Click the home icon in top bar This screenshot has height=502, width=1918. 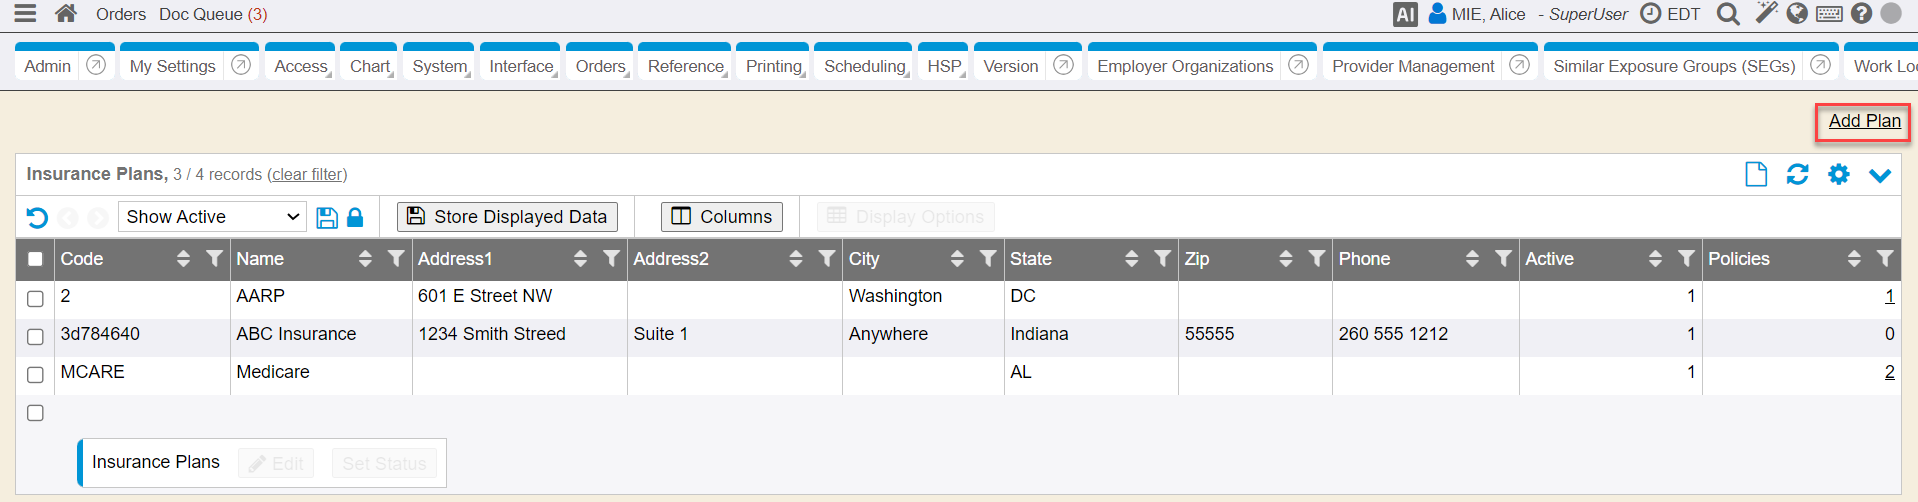66,14
